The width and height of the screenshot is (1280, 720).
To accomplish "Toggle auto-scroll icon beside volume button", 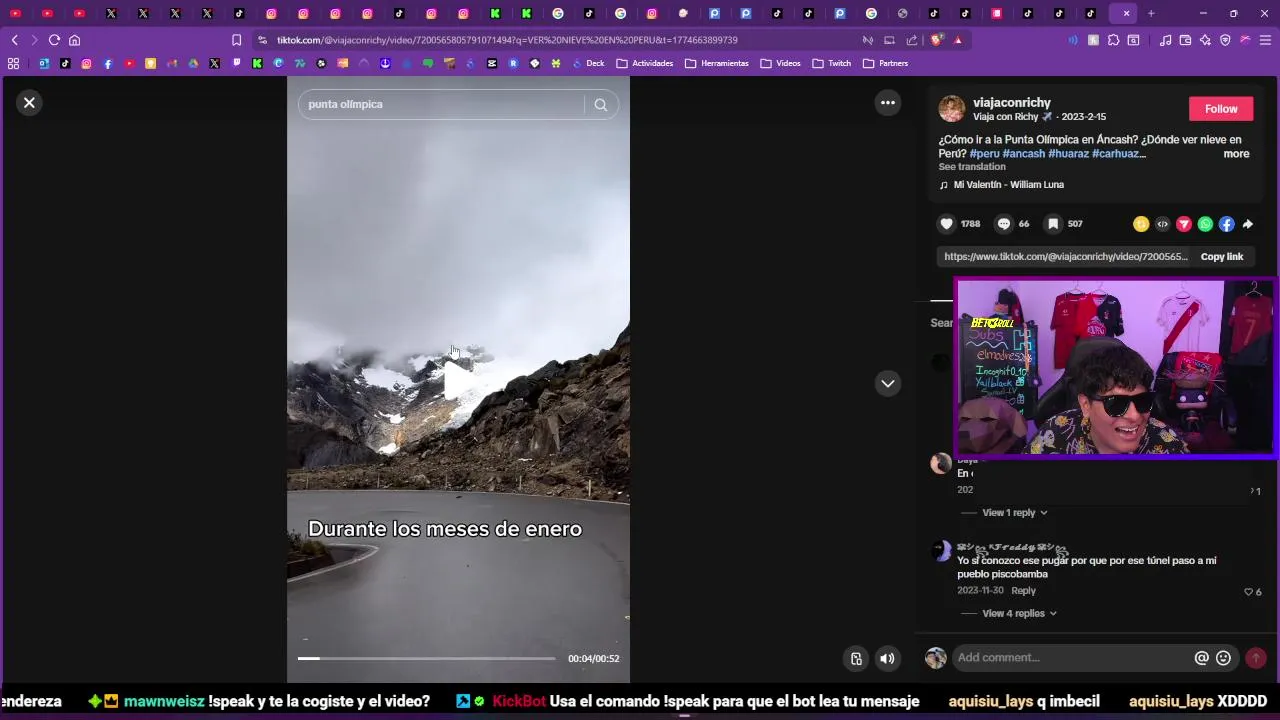I will click(x=856, y=658).
